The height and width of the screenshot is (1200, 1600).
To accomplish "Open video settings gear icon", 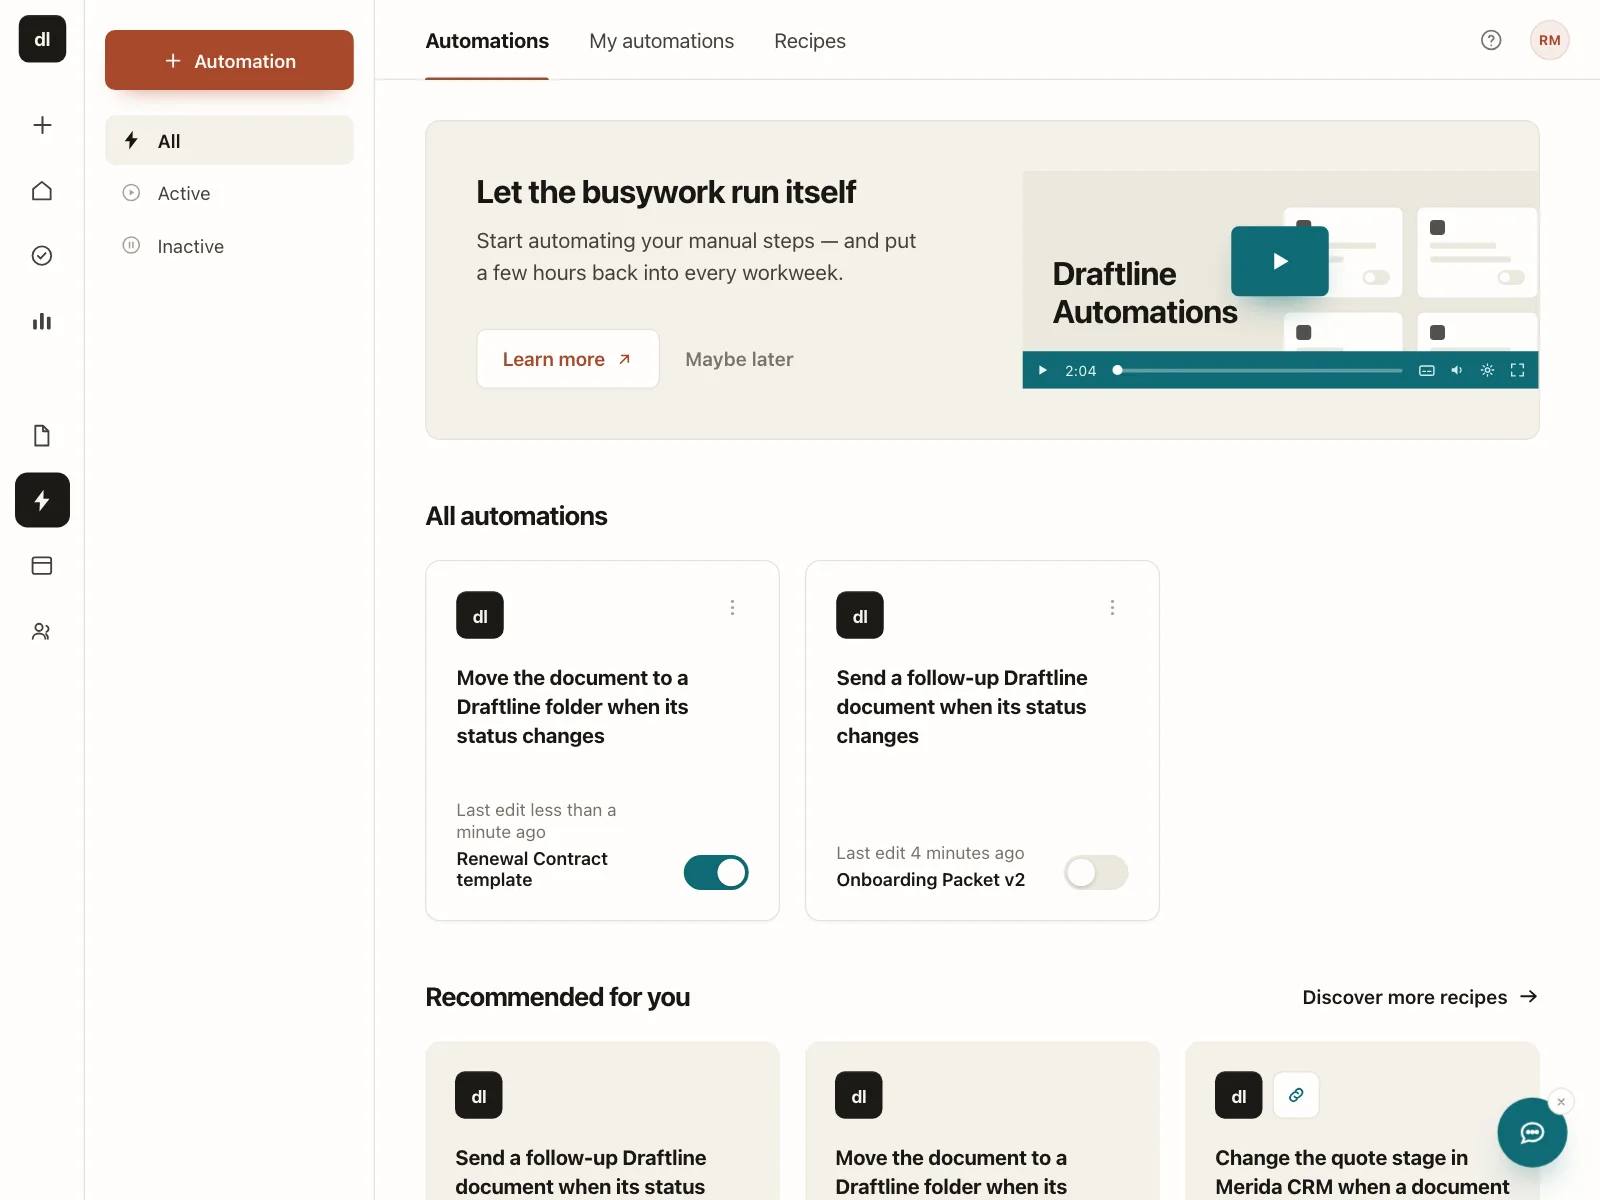I will click(1488, 370).
